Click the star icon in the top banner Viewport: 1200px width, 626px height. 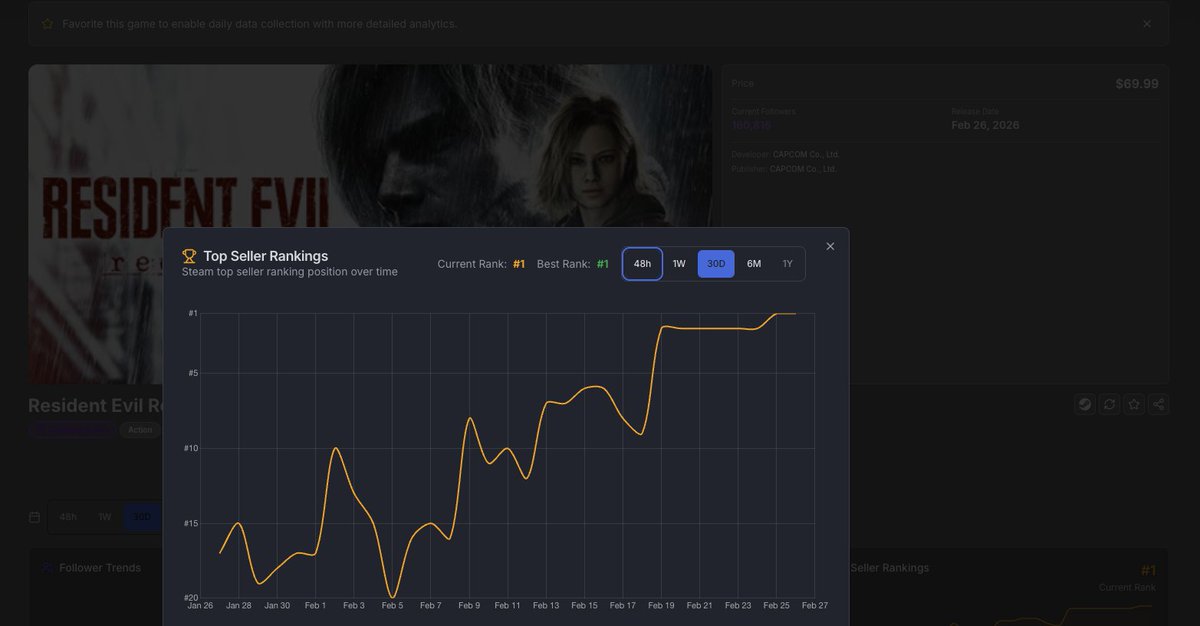click(x=47, y=24)
